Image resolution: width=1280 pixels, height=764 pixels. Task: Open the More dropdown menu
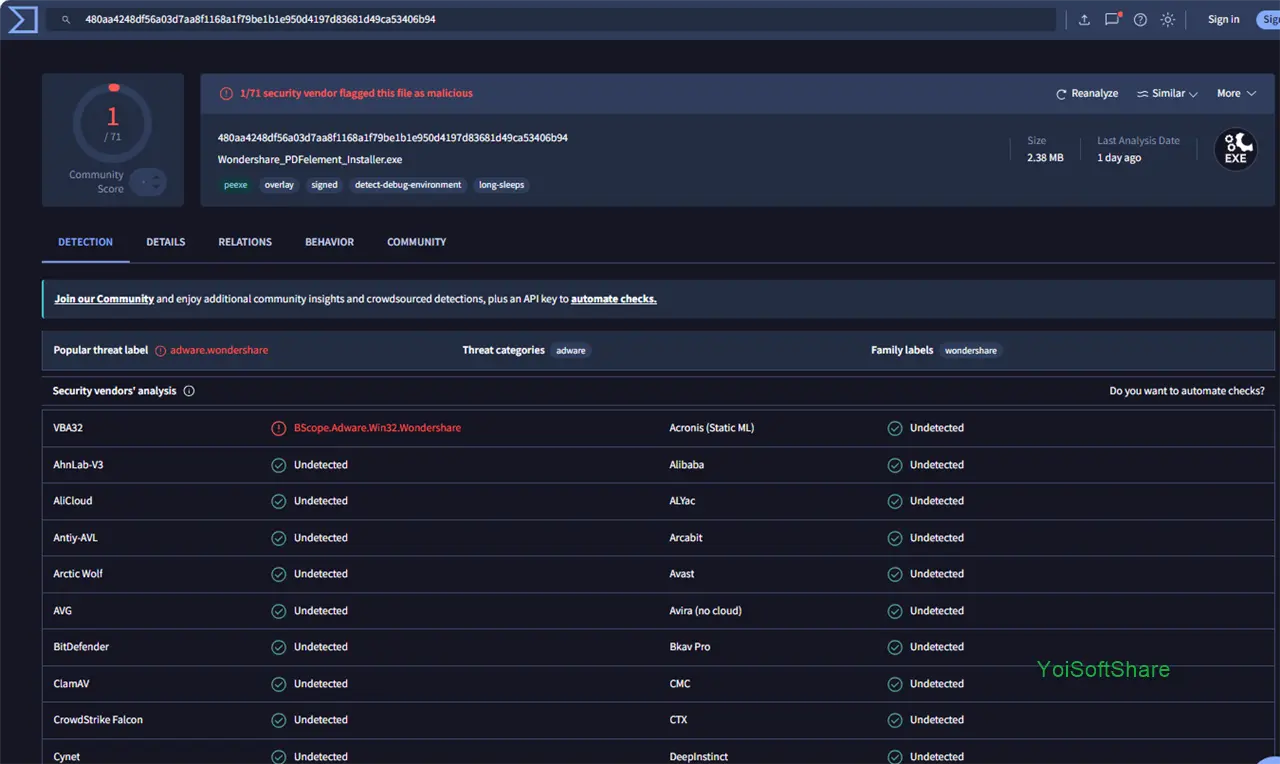point(1236,93)
